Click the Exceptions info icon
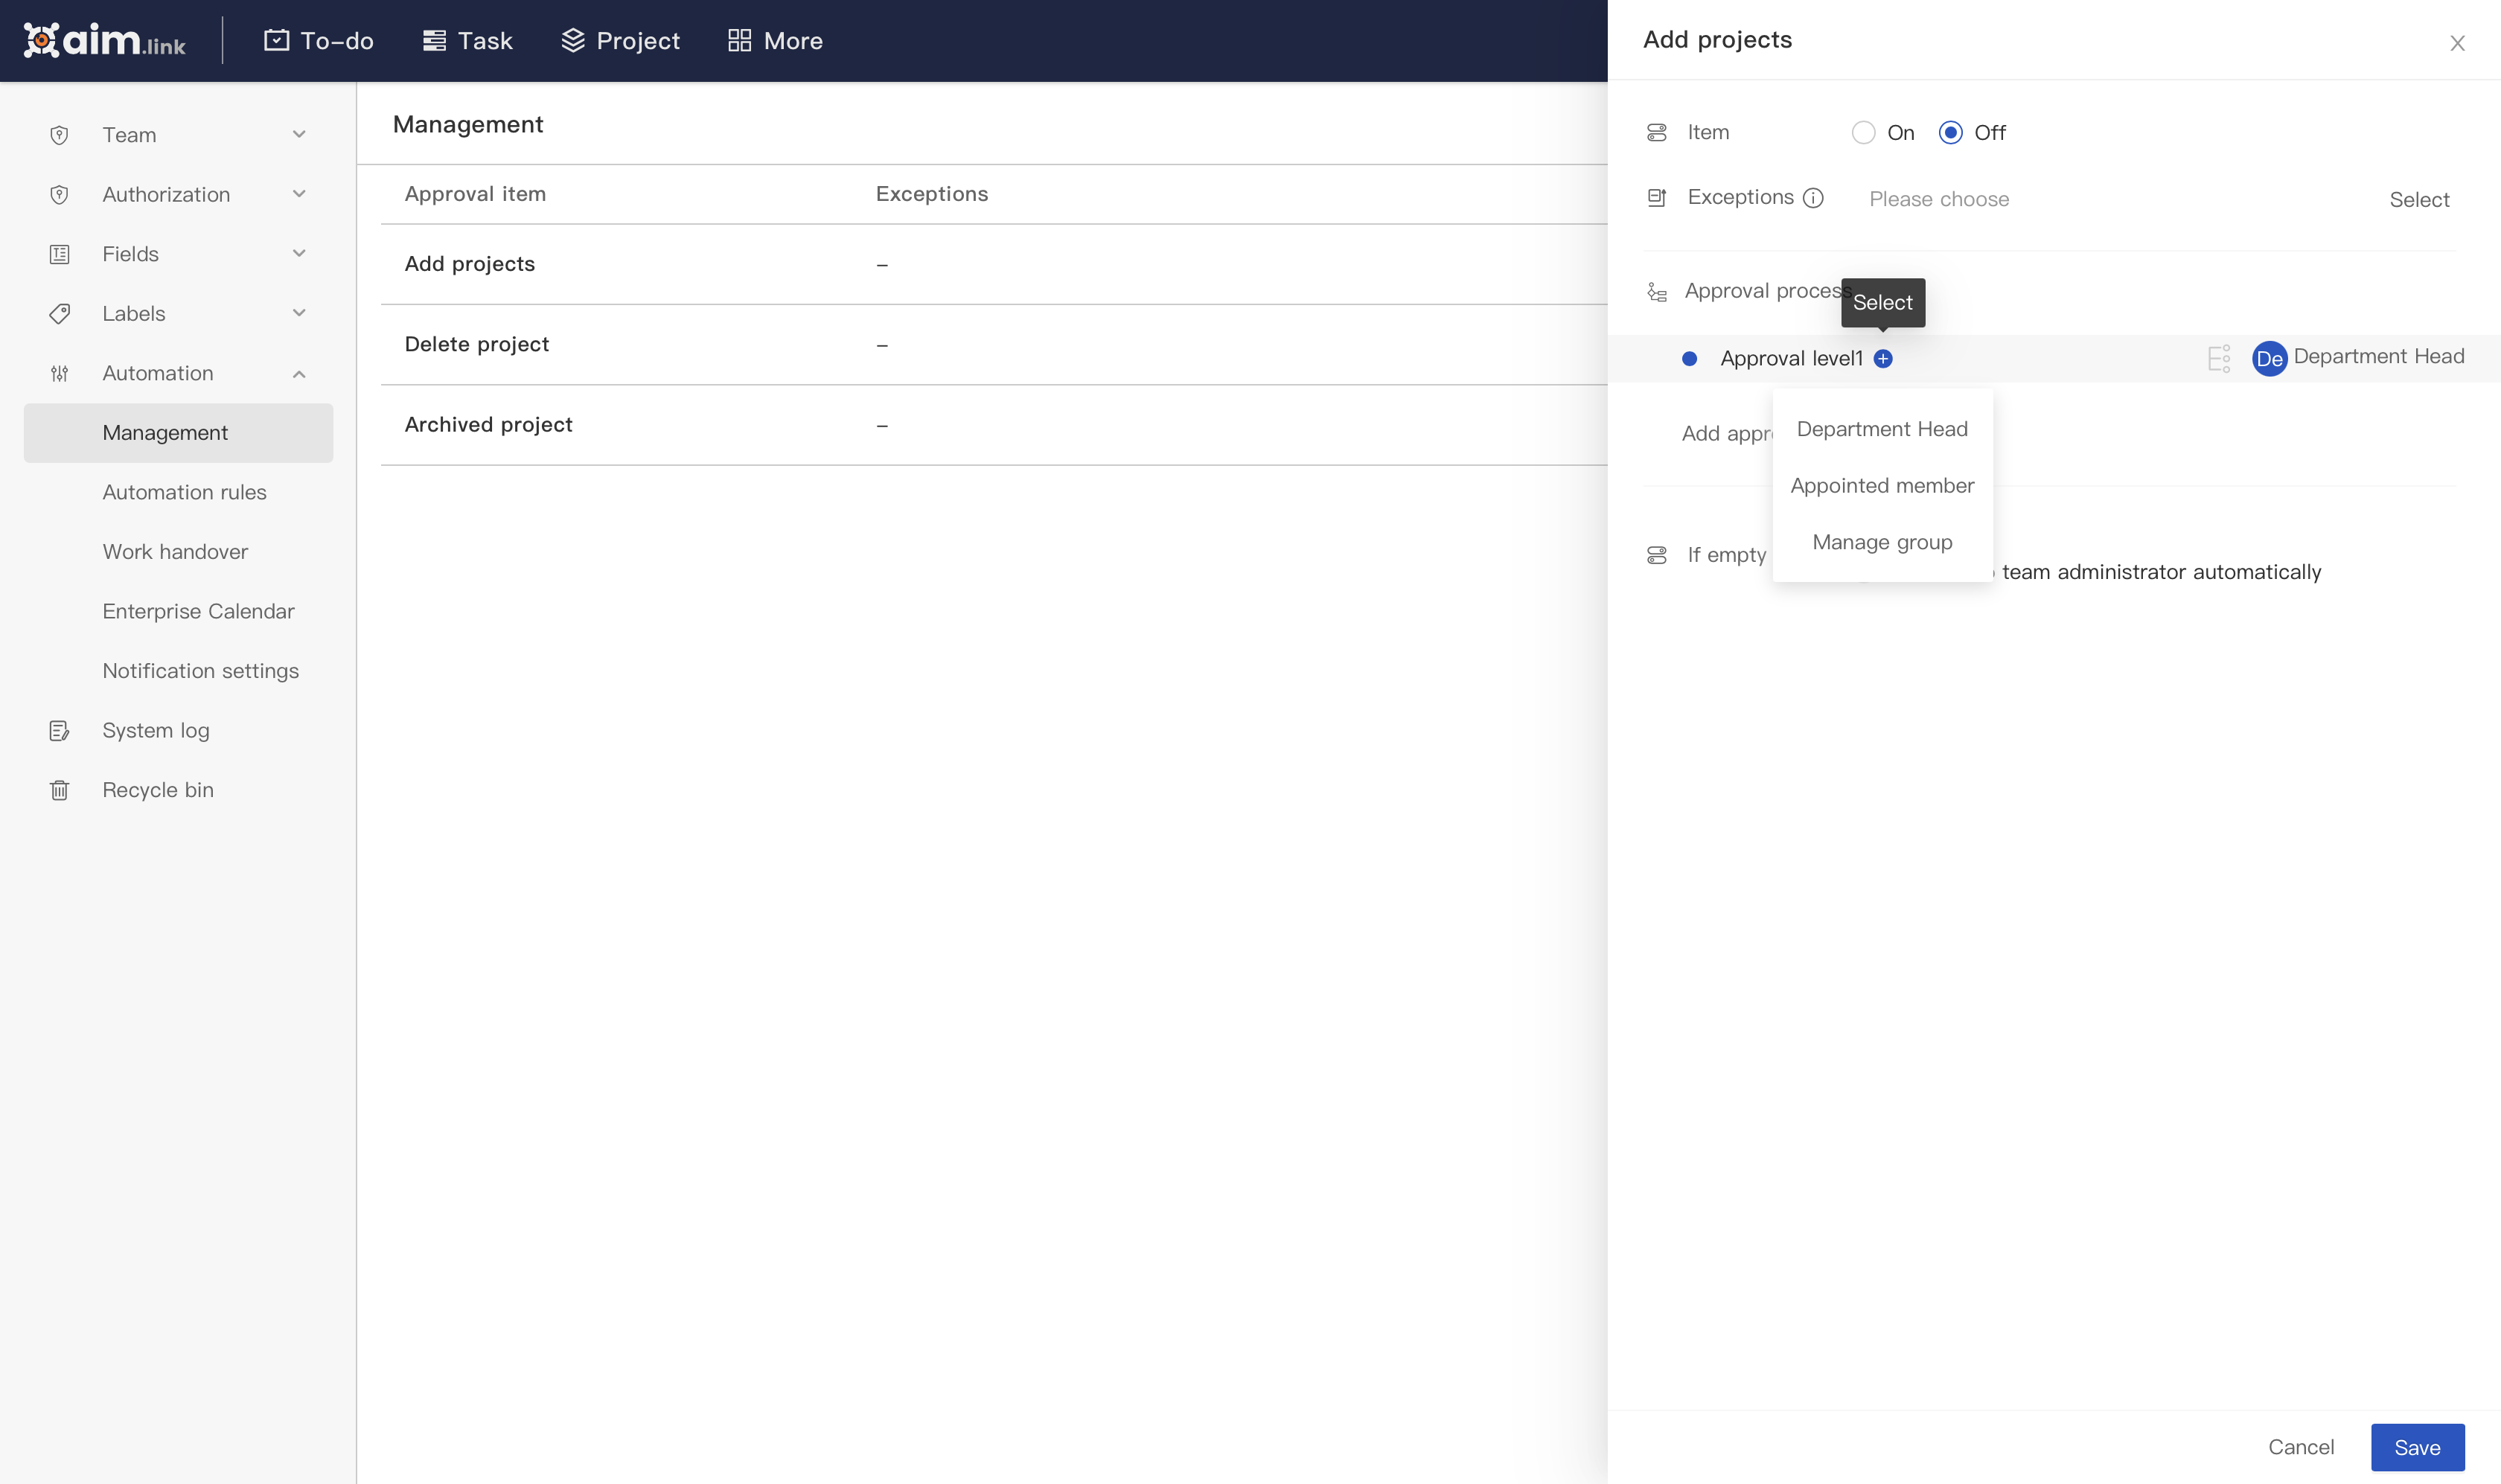 pos(1813,198)
